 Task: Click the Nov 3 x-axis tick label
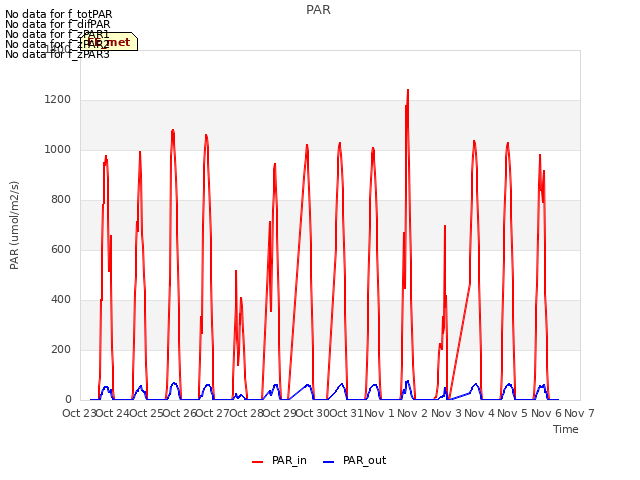pyautogui.click(x=446, y=413)
